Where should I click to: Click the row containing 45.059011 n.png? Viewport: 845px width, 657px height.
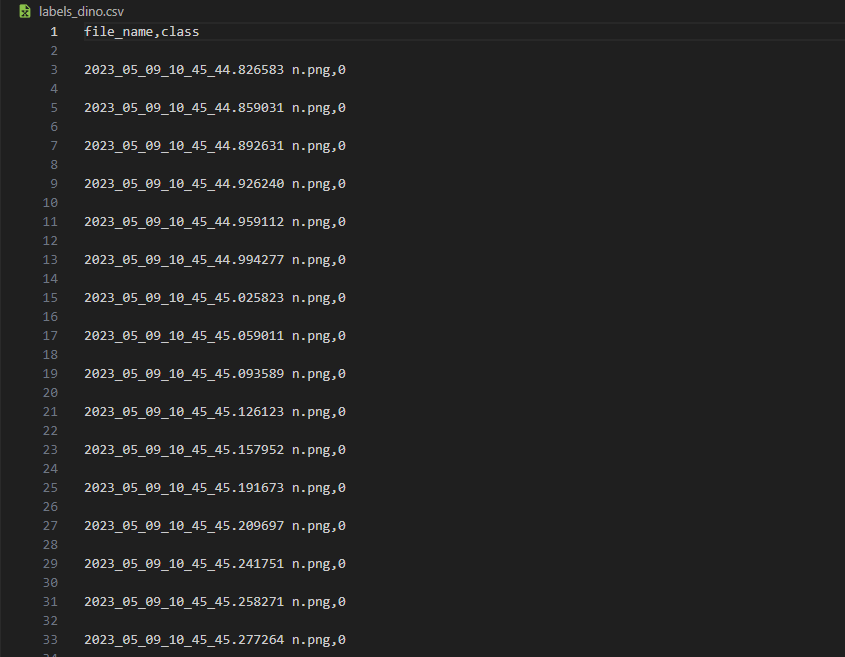(215, 336)
